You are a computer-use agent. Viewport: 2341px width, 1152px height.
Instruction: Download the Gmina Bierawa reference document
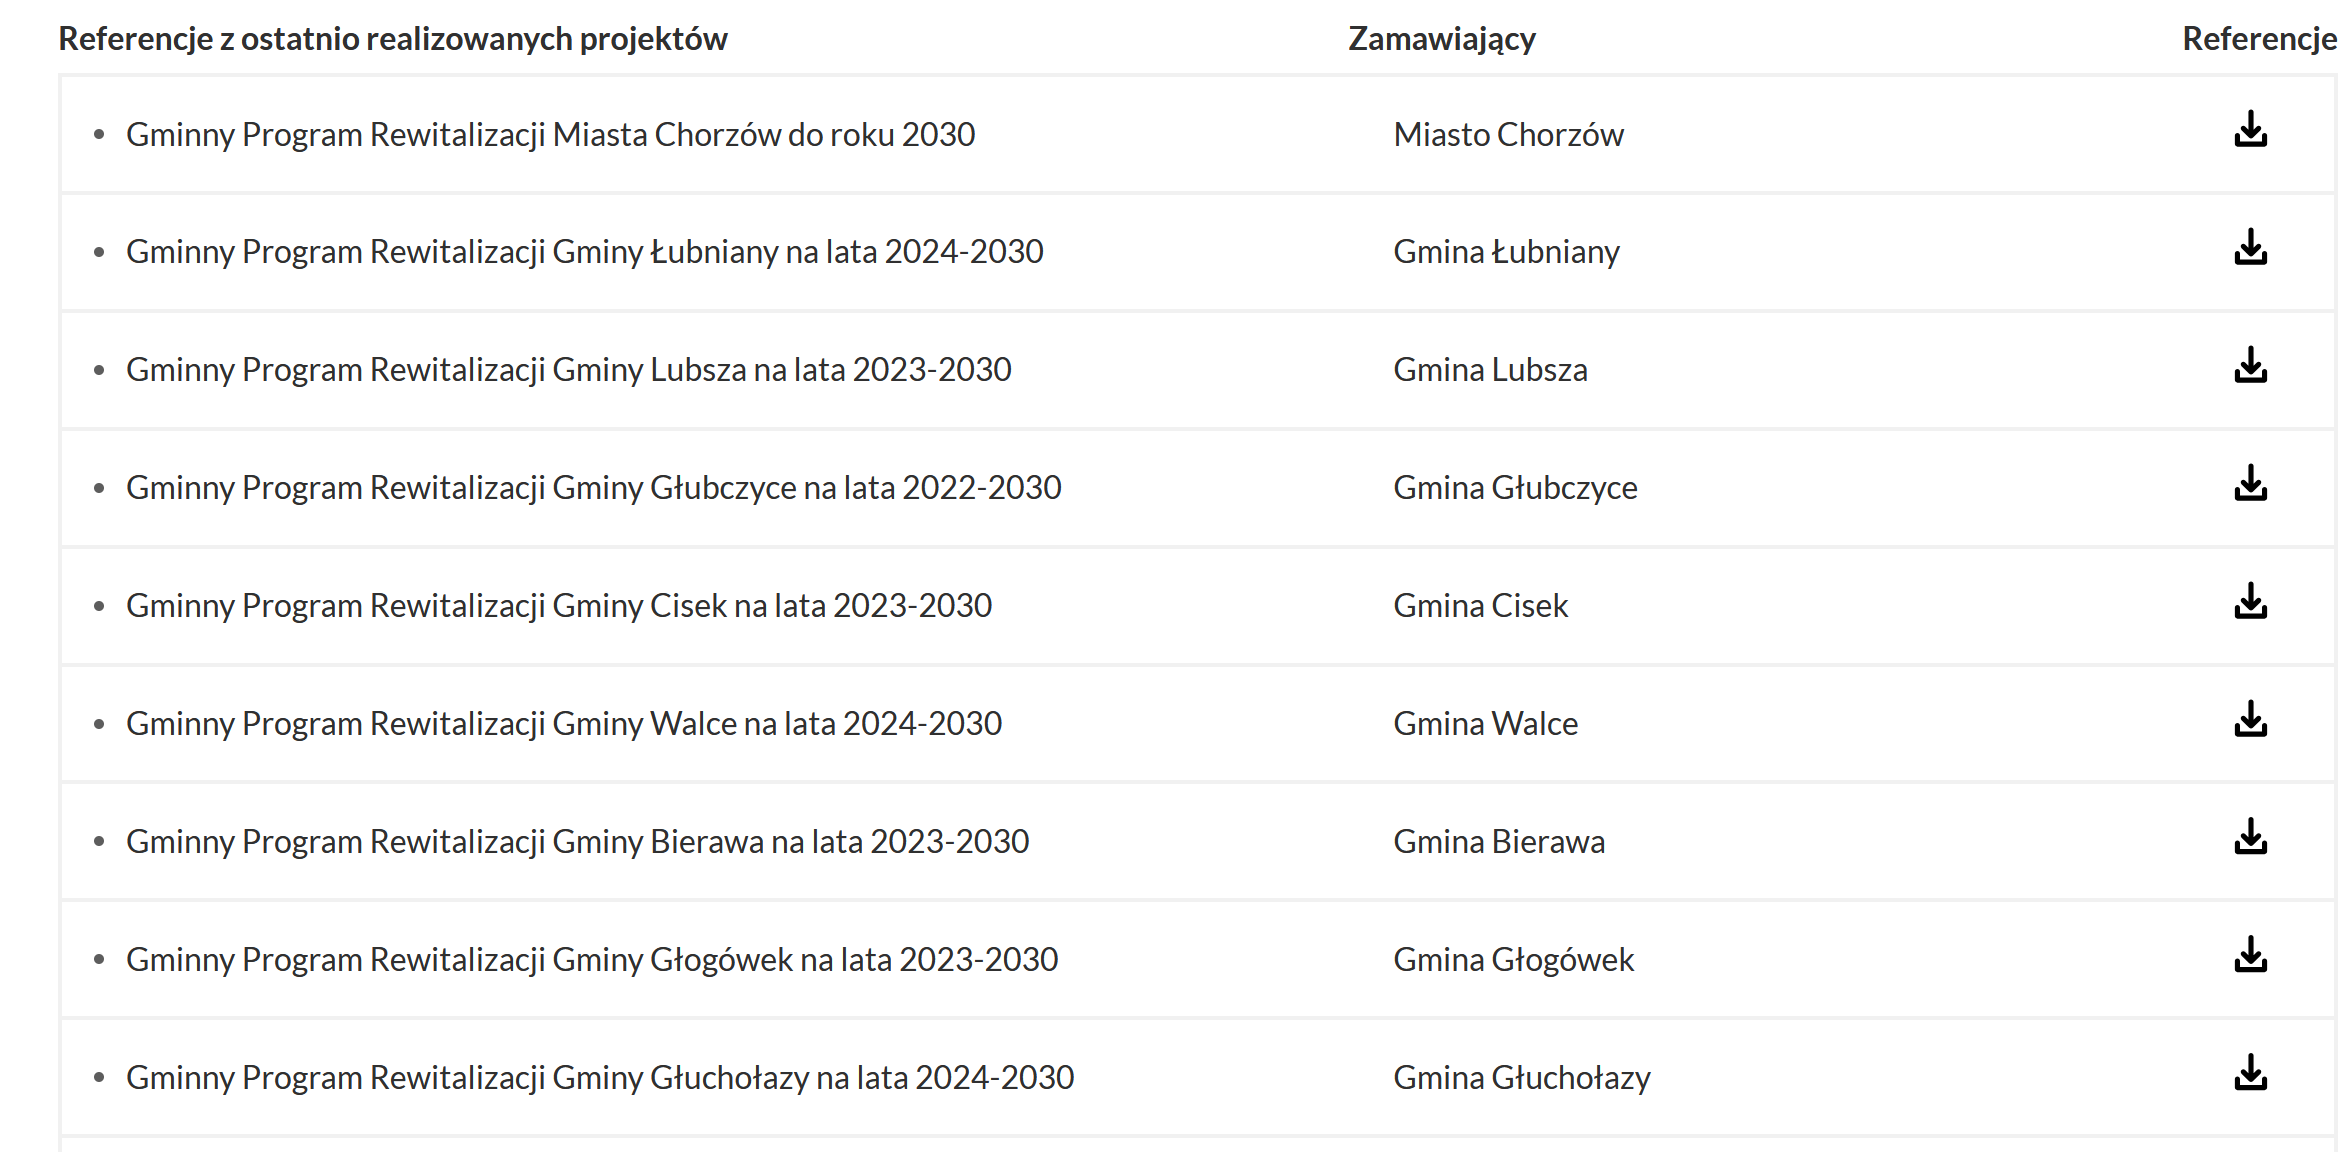click(x=2250, y=838)
